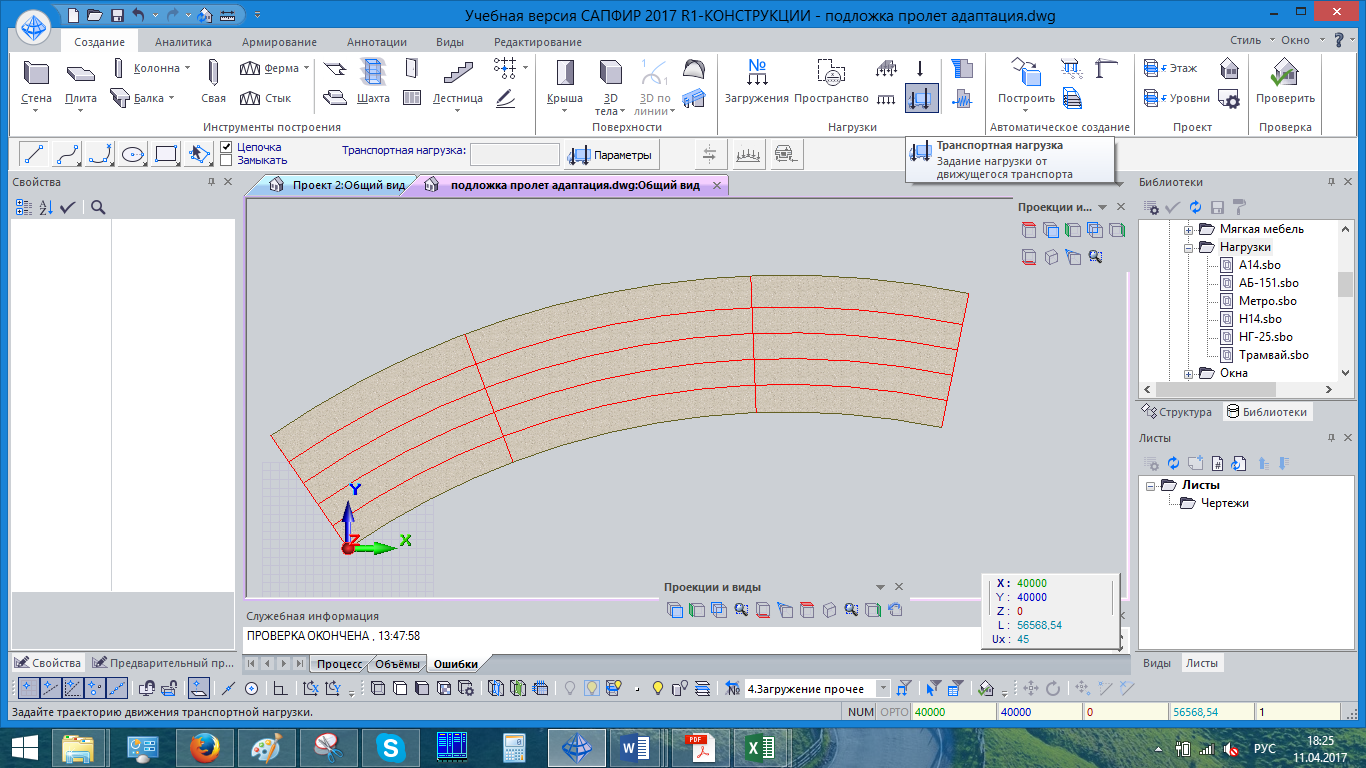Open the load case dropdown 4.Загружение прочее
The image size is (1366, 768).
click(x=883, y=688)
